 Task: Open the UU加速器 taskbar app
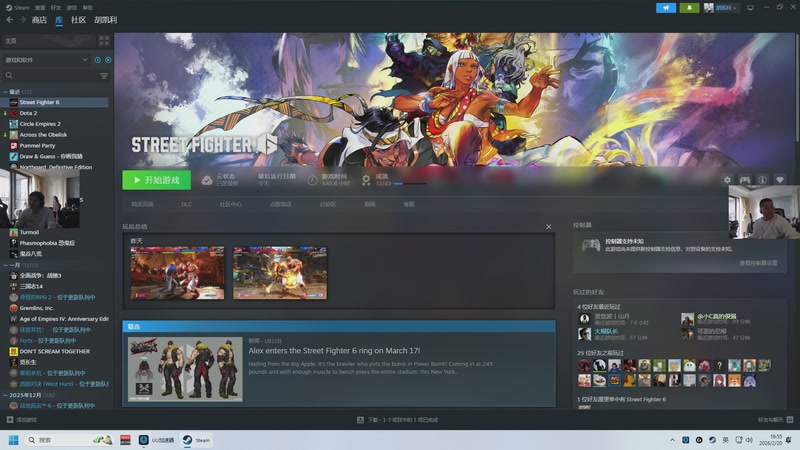tap(157, 440)
